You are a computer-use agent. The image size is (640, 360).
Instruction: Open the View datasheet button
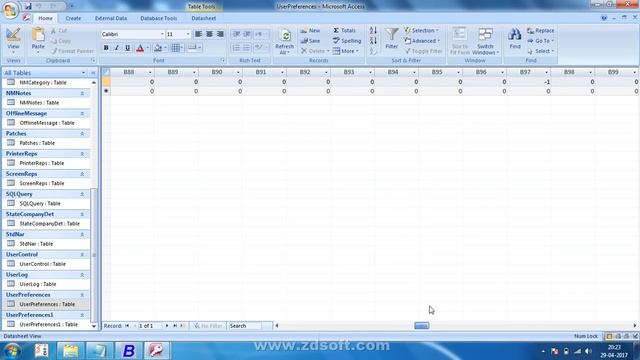13,40
